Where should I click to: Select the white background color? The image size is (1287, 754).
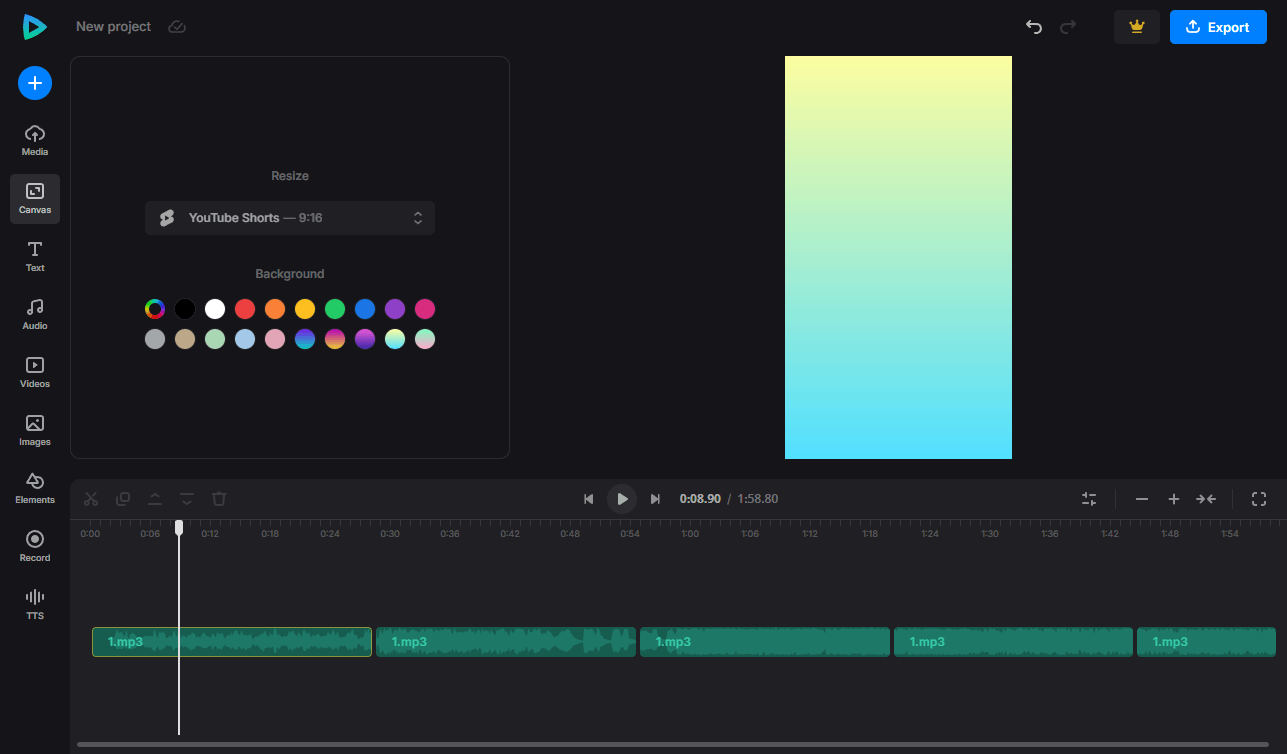coord(215,309)
